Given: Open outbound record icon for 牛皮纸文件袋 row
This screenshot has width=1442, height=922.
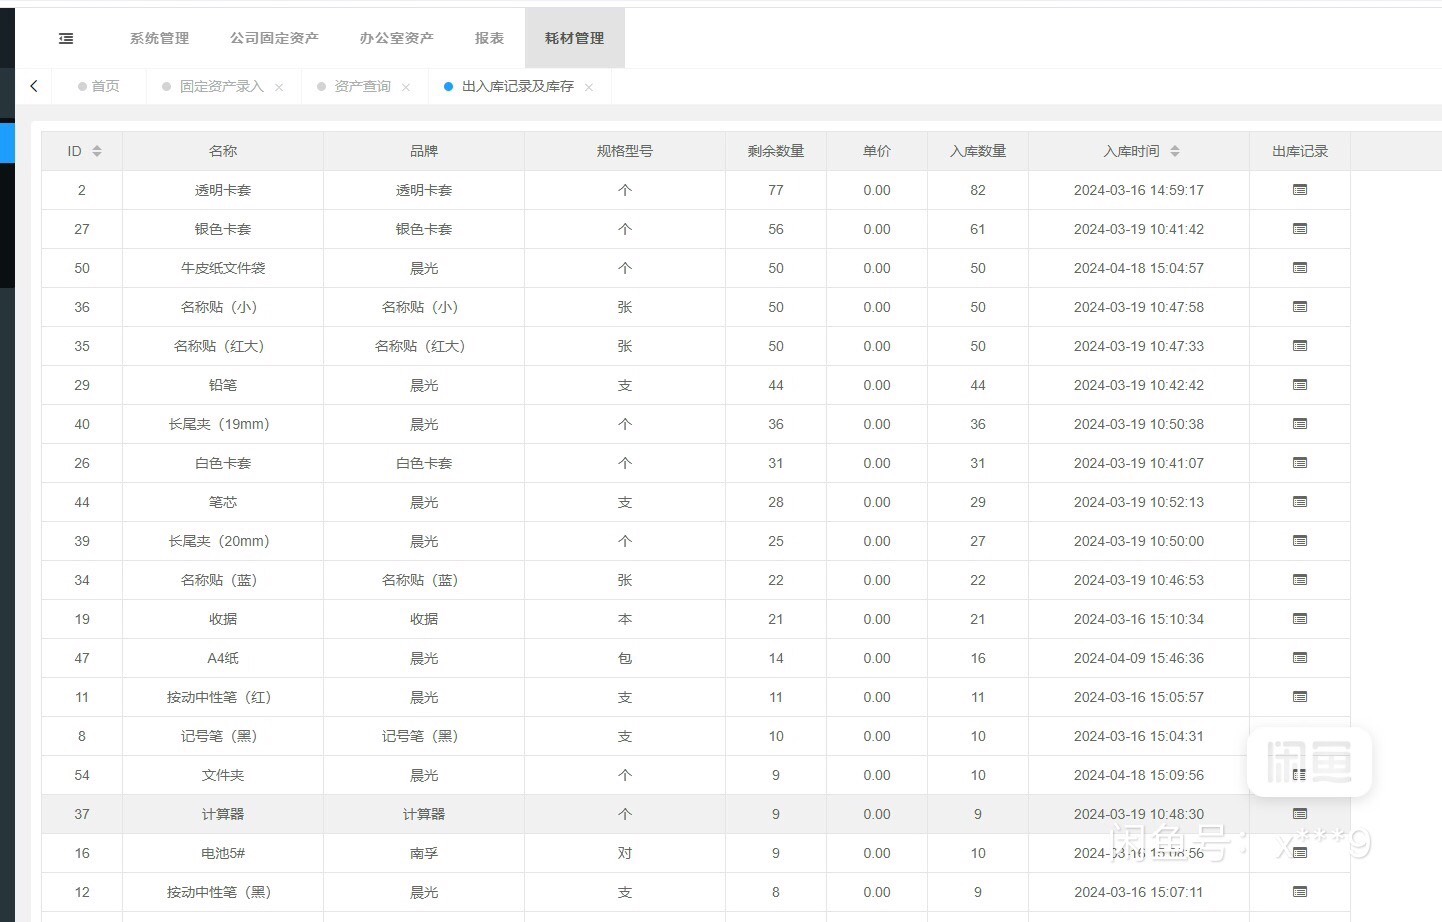Looking at the screenshot, I should pos(1299,268).
